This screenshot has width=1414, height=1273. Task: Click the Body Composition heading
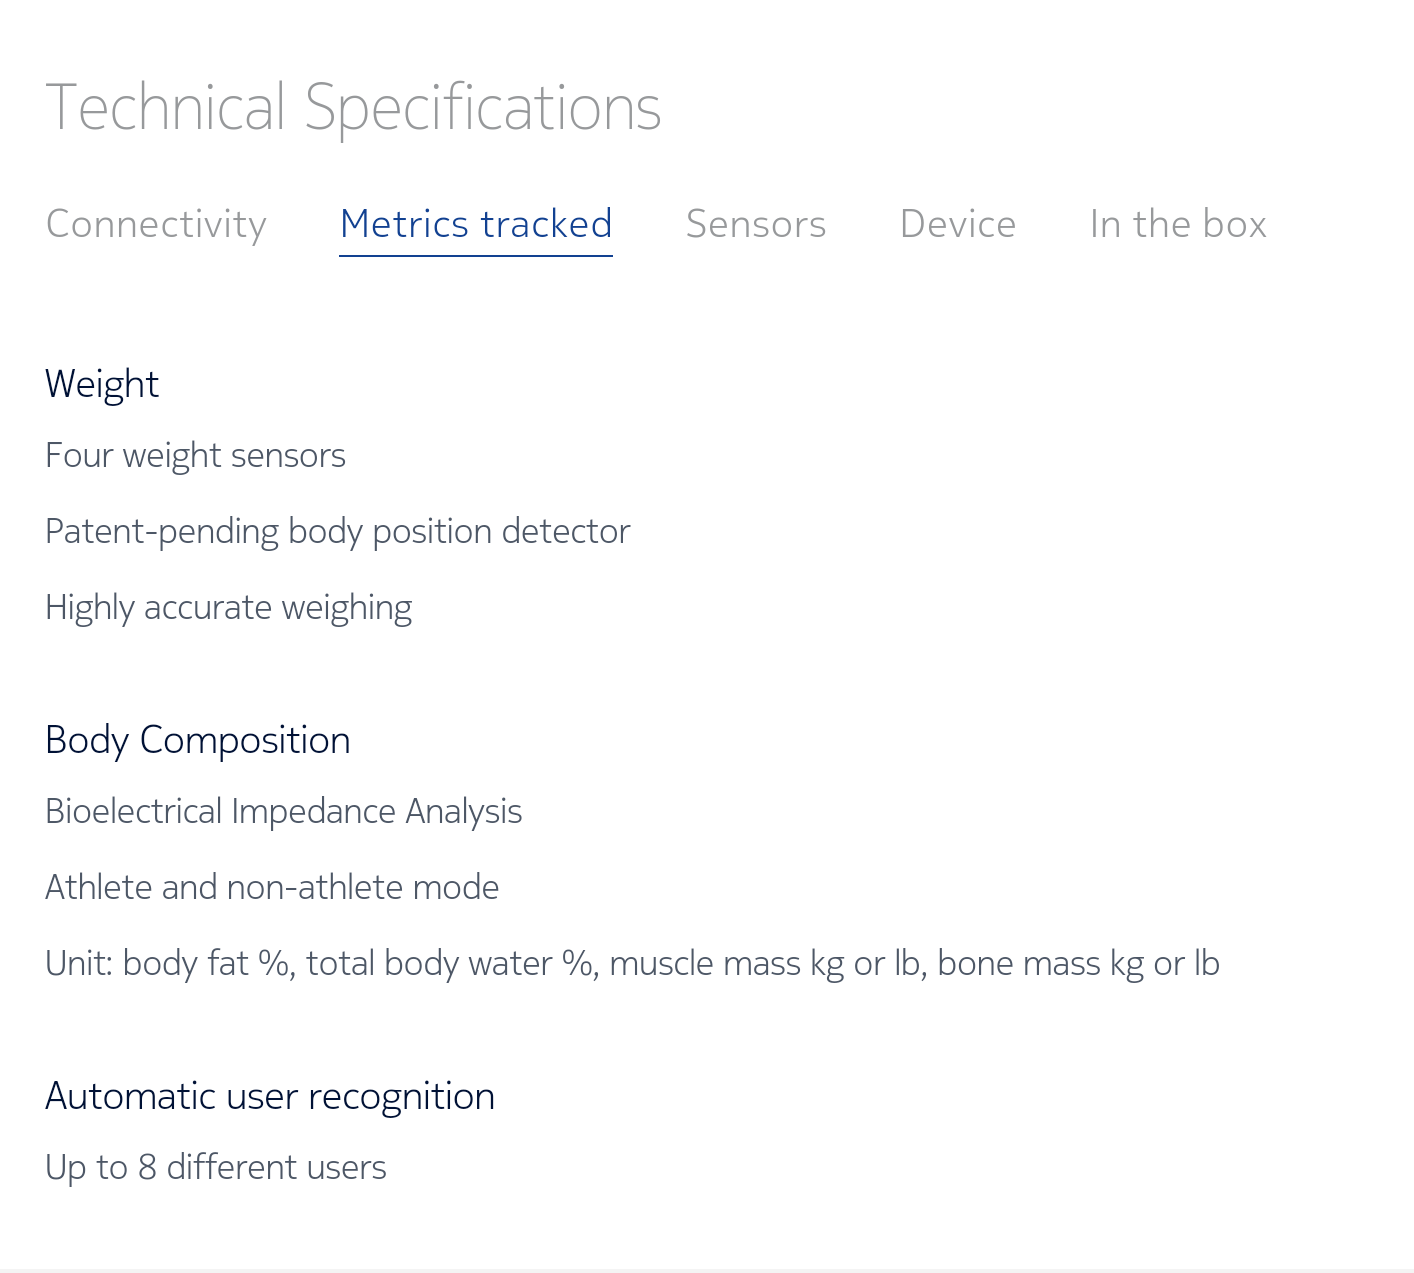click(x=198, y=741)
